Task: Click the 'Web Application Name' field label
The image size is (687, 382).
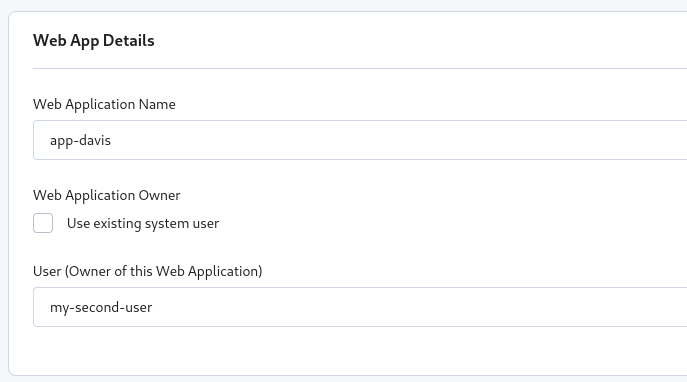Action: (x=104, y=104)
